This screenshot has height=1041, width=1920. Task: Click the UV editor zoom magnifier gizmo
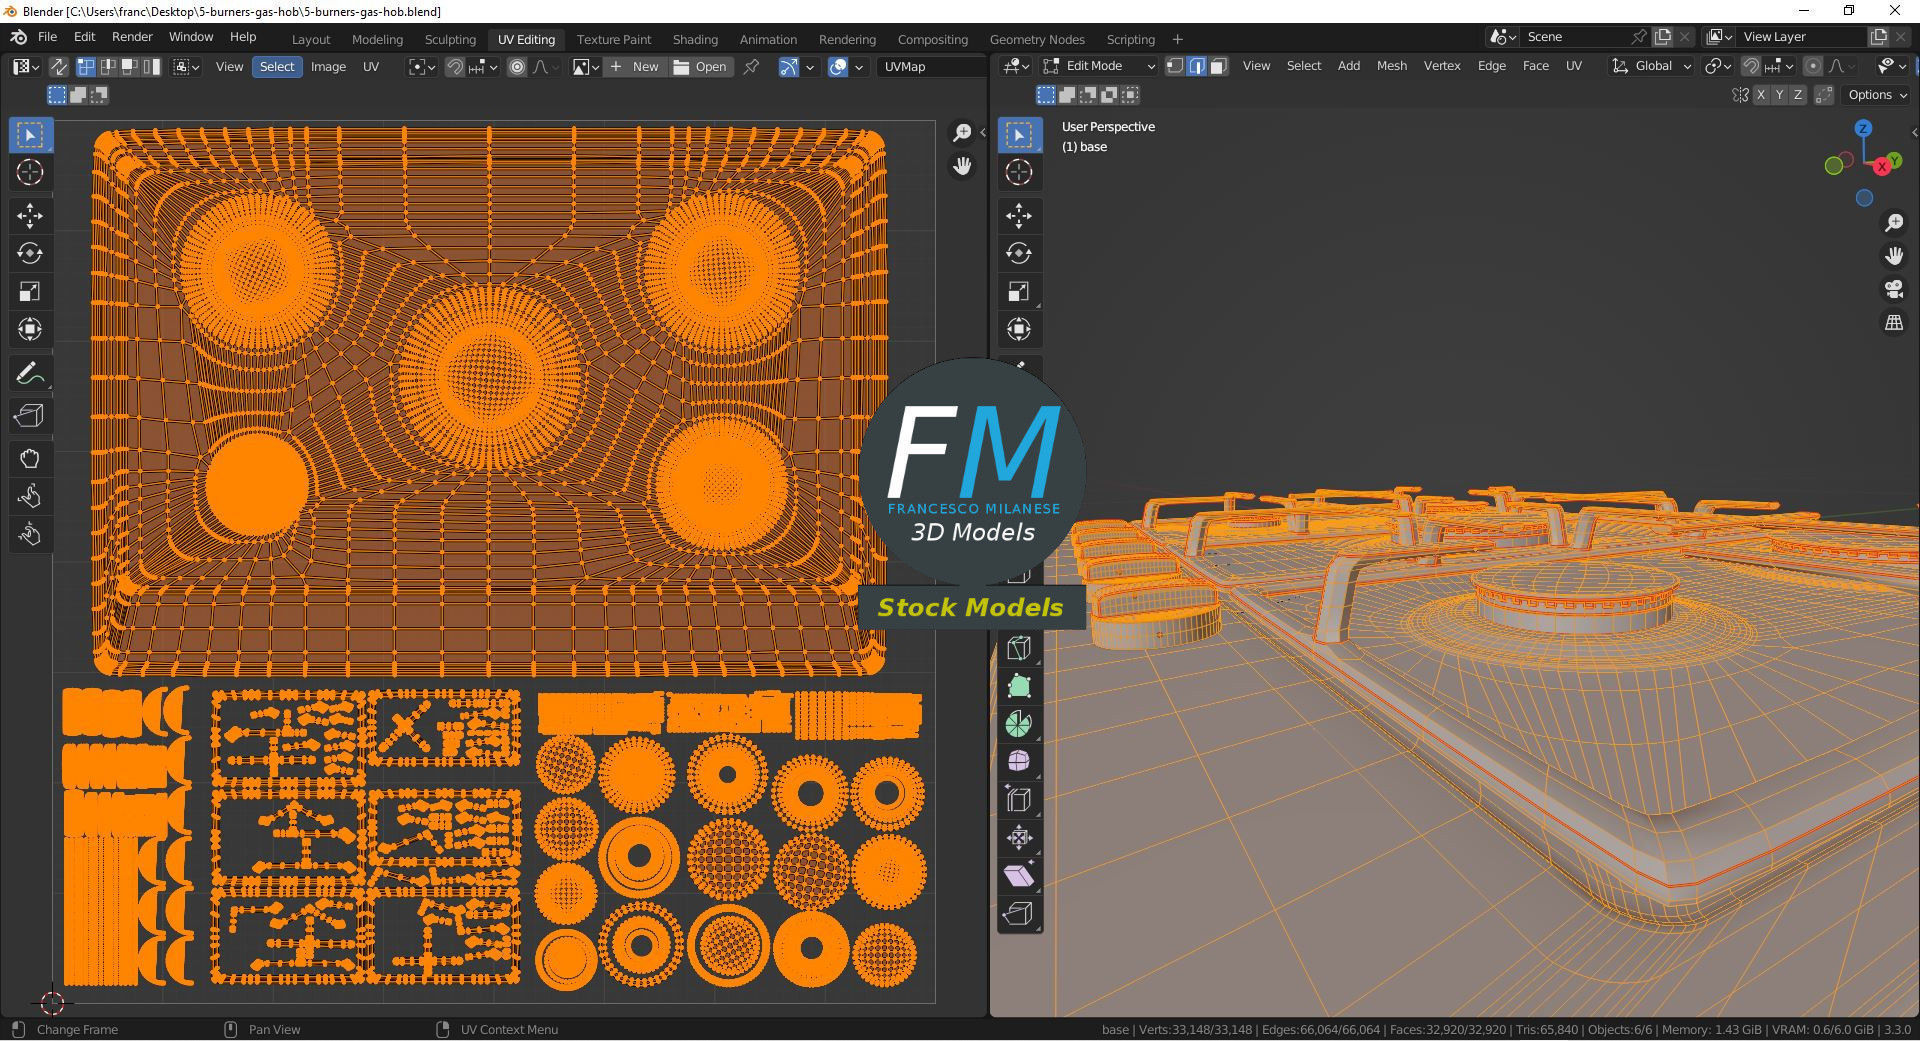[x=962, y=133]
